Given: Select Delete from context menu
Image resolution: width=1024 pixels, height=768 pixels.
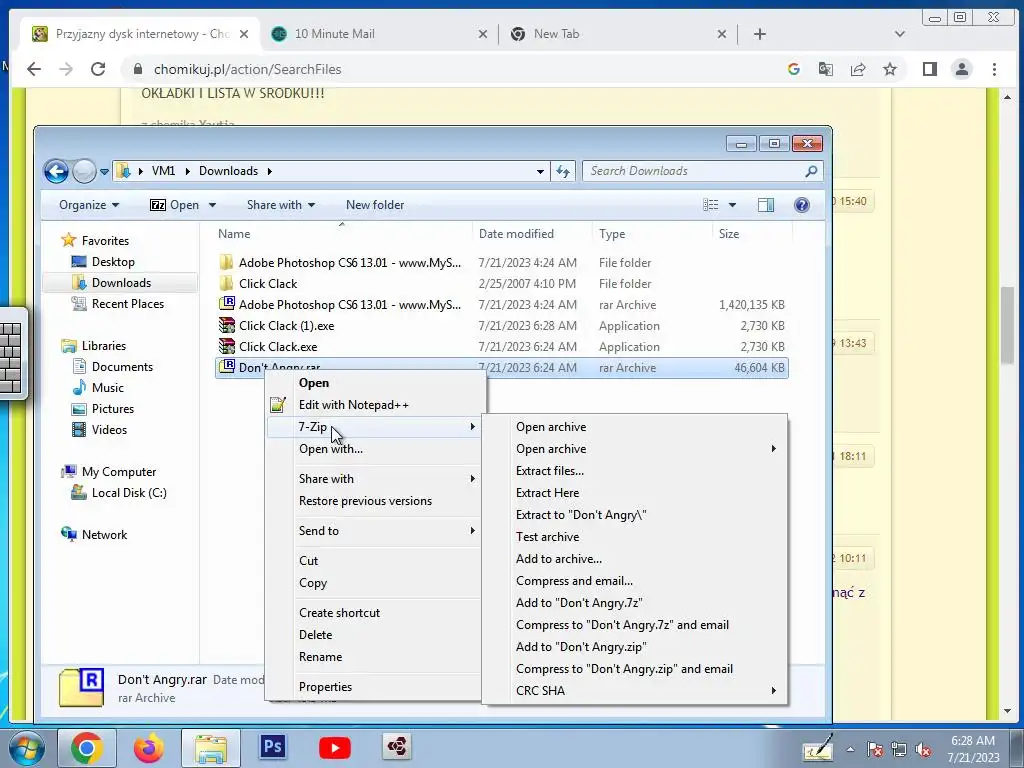Looking at the screenshot, I should 315,635.
